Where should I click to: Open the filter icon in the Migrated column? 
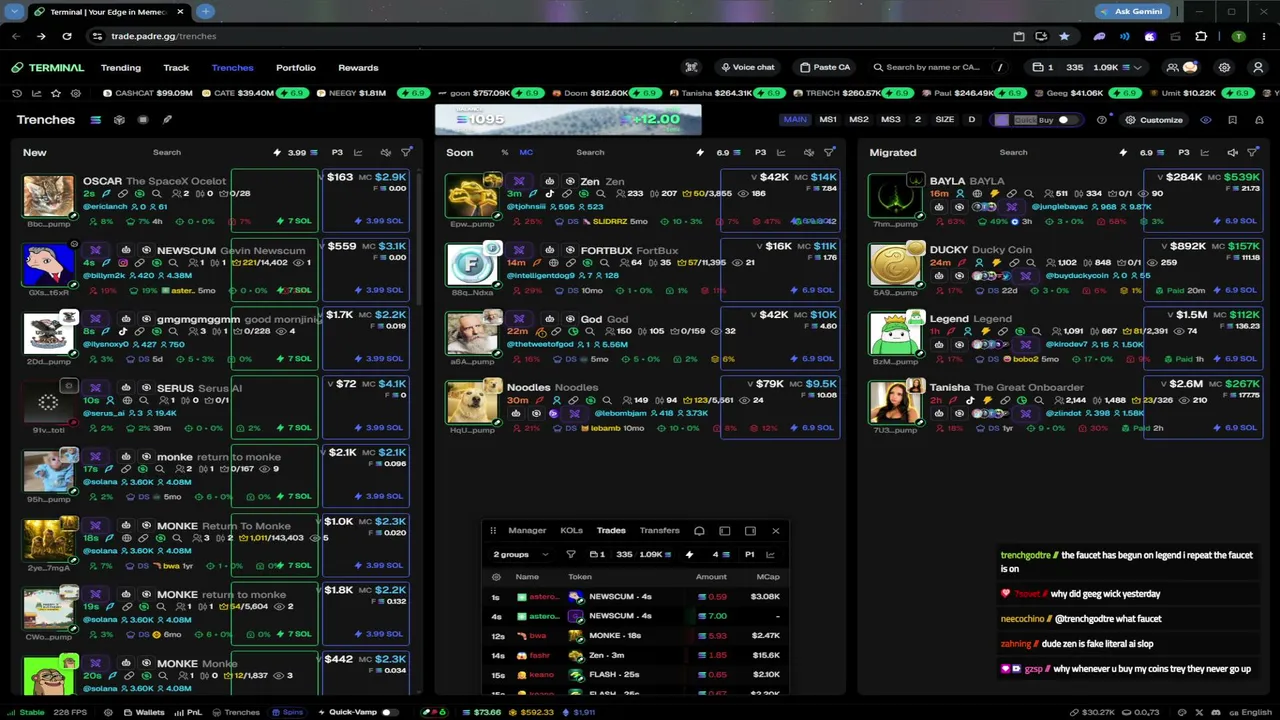(1252, 153)
